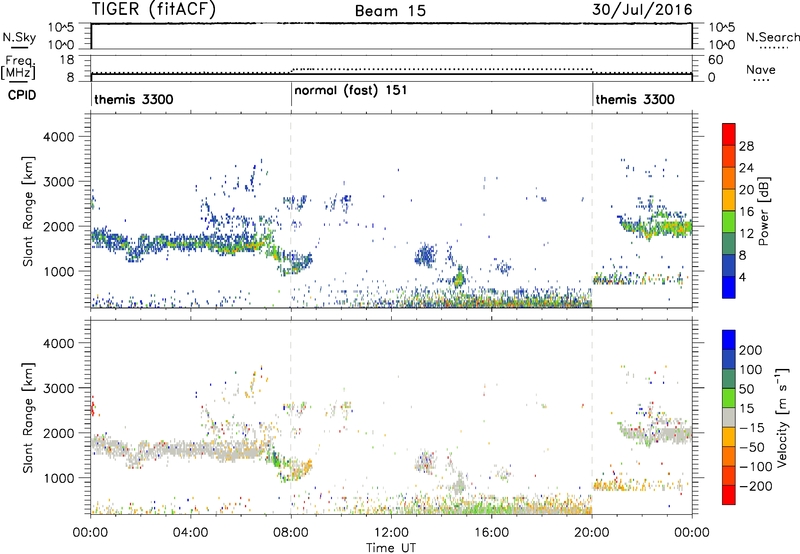Click the 'normal (fast) 151' CPID label
800x554 pixels.
click(x=351, y=90)
